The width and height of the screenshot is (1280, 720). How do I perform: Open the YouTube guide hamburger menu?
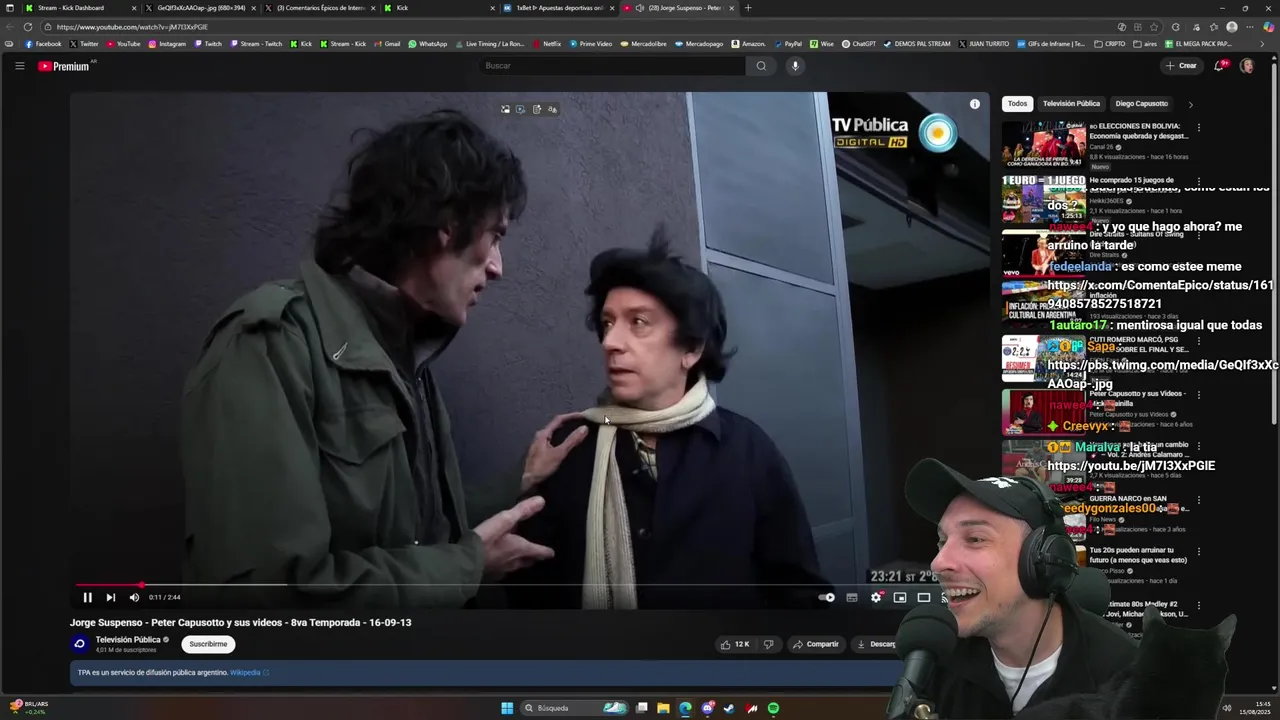(19, 66)
